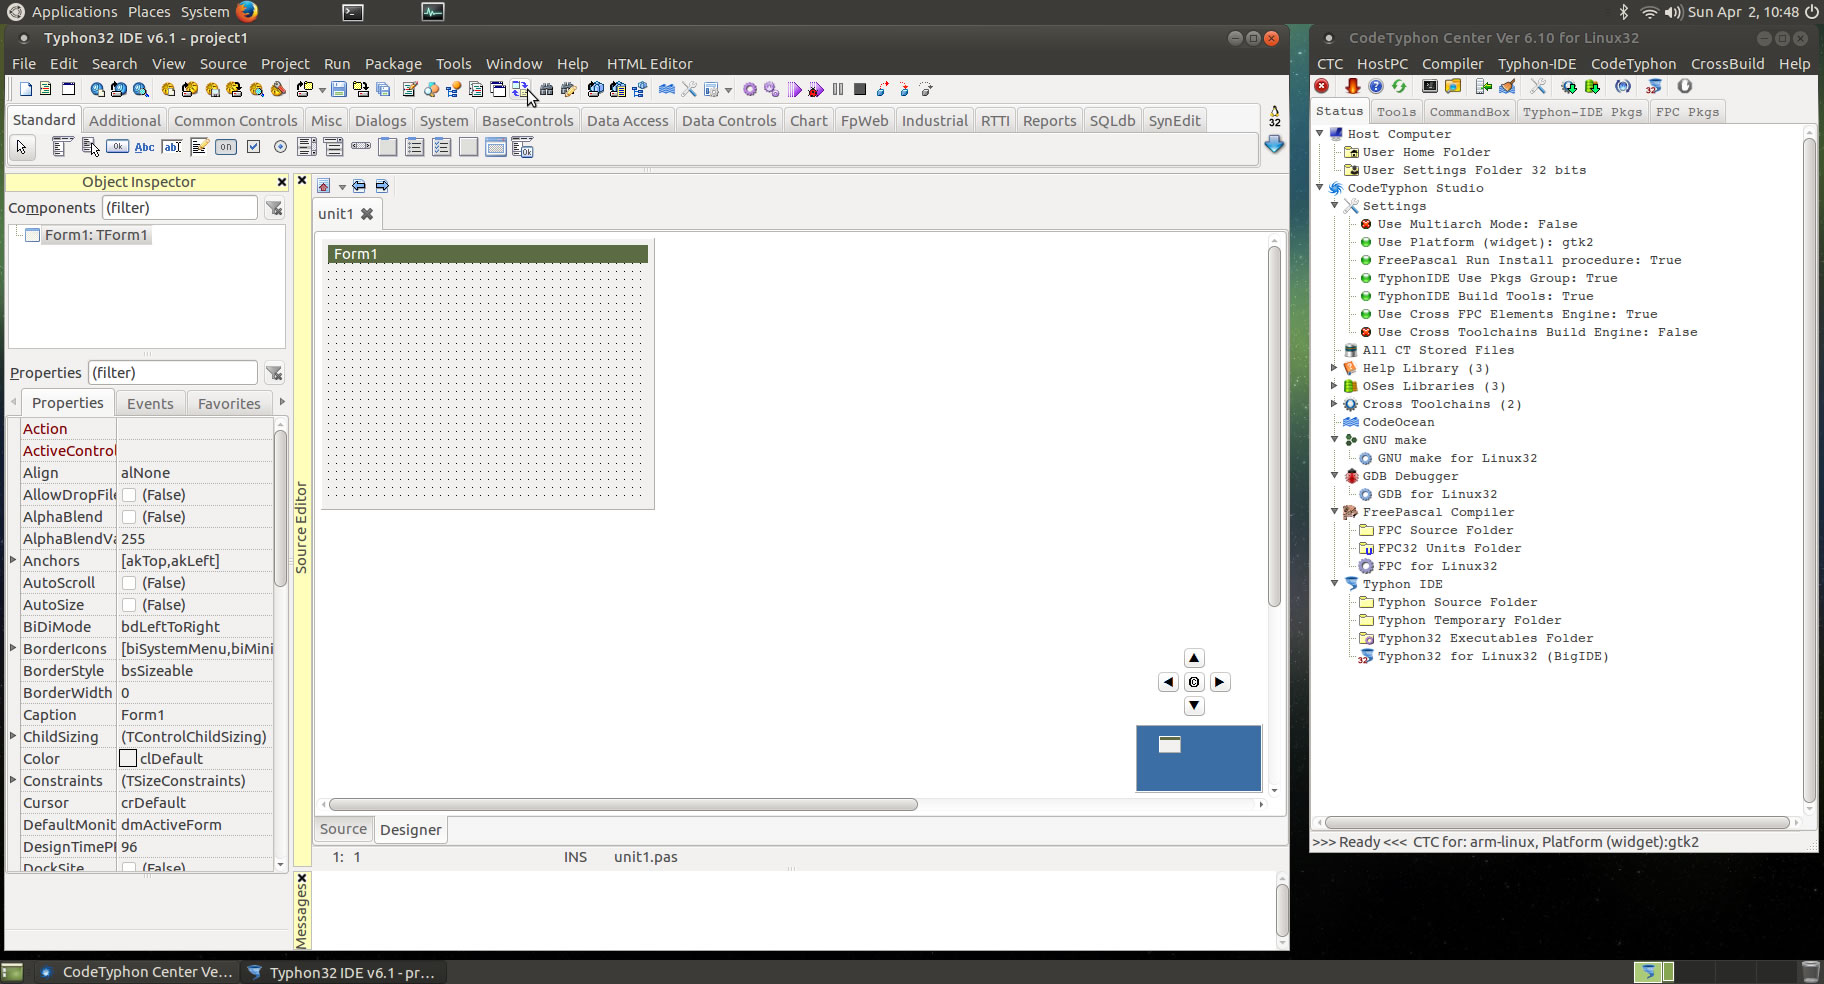Expand Help Library node in CodeTyphon Center
Image resolution: width=1824 pixels, height=984 pixels.
pos(1334,368)
